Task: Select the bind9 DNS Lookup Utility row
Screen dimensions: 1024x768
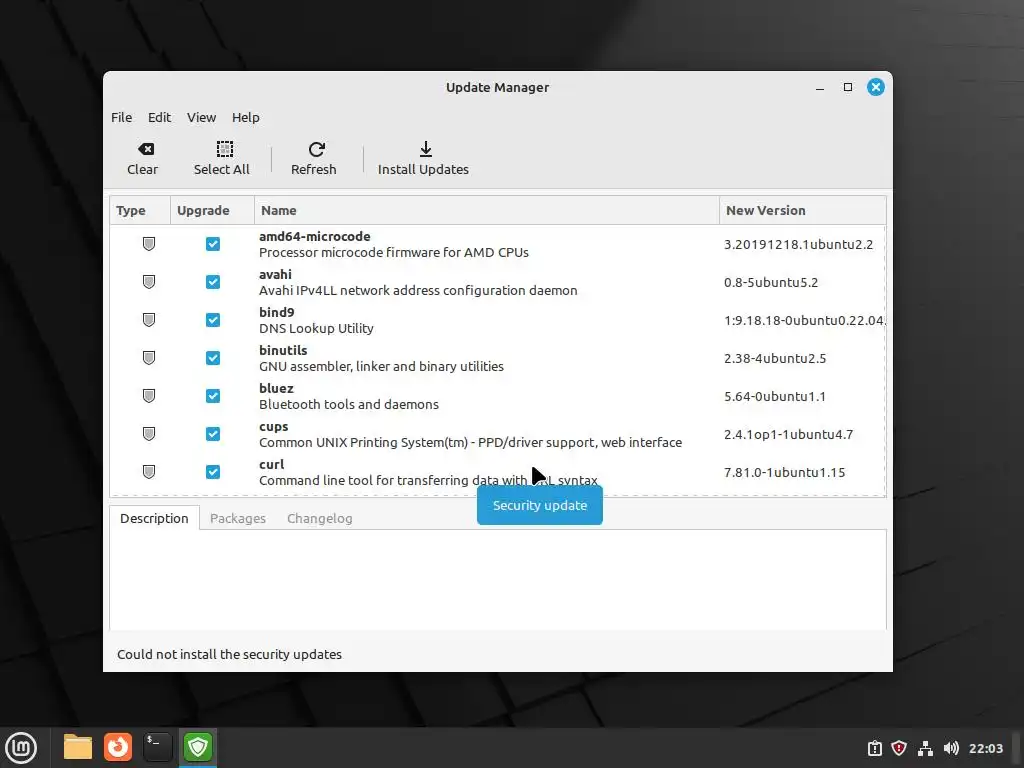Action: pos(316,320)
